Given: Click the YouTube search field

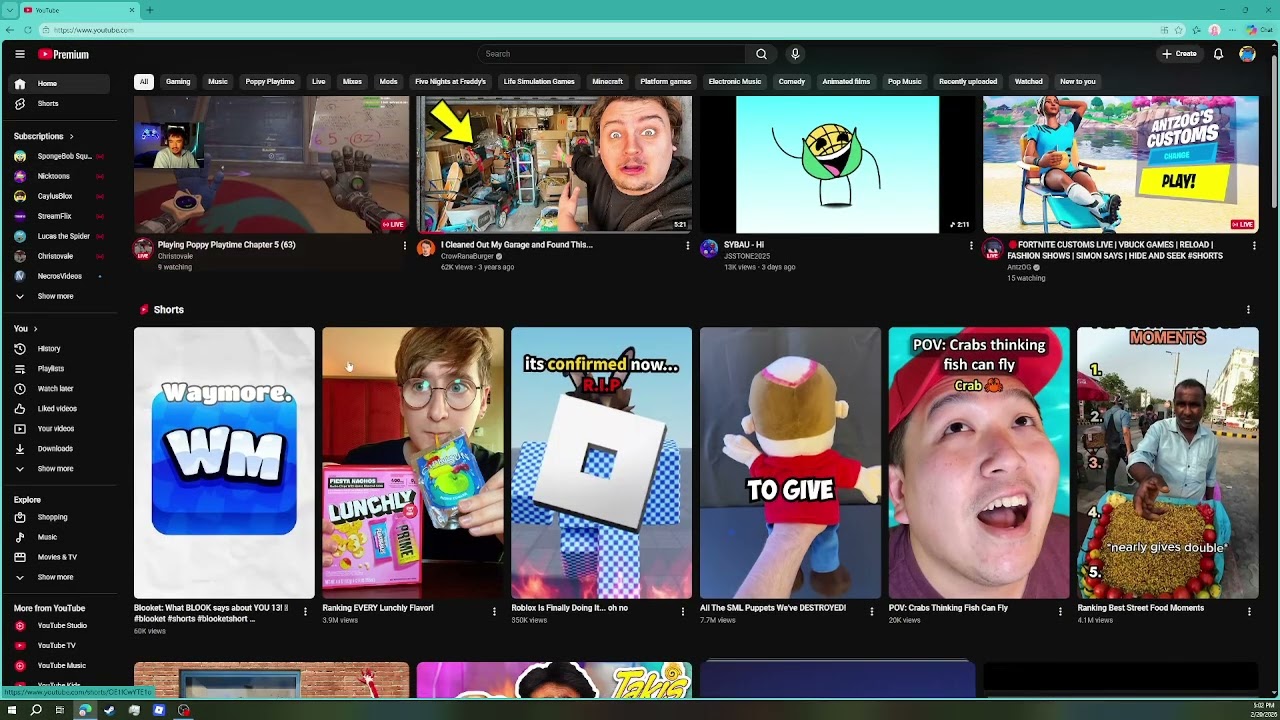Looking at the screenshot, I should coord(612,54).
